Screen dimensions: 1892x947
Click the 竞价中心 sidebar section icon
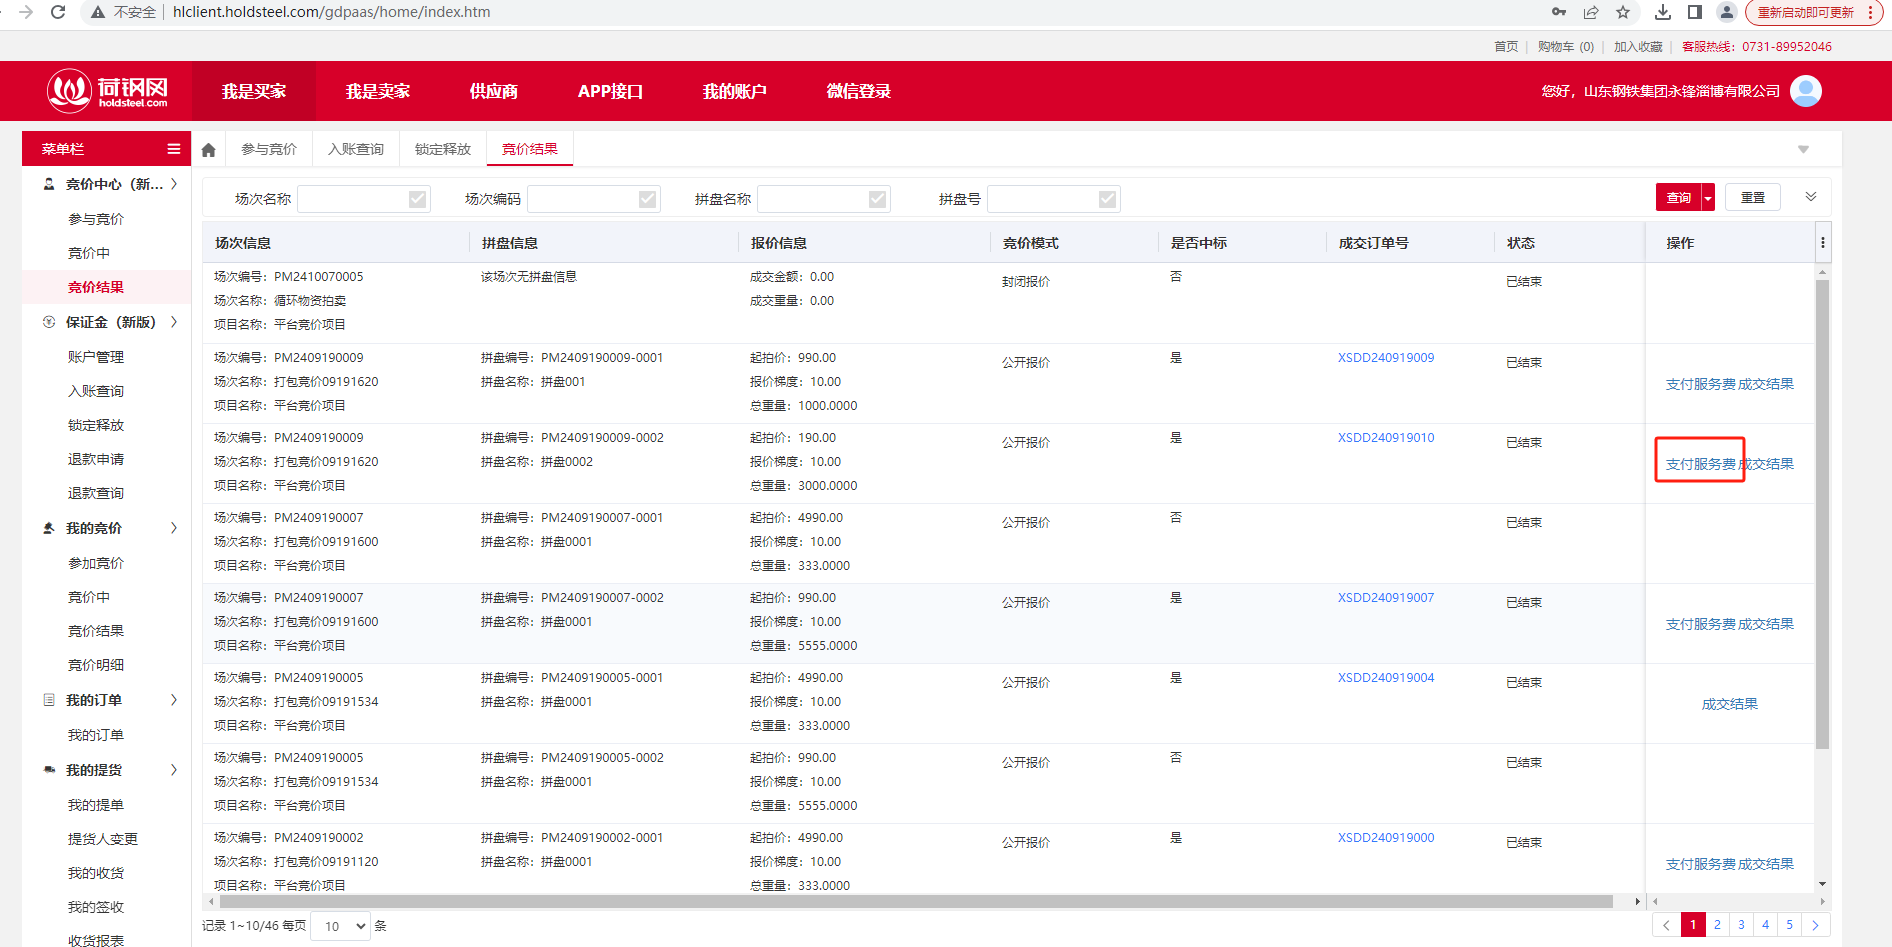[x=49, y=184]
